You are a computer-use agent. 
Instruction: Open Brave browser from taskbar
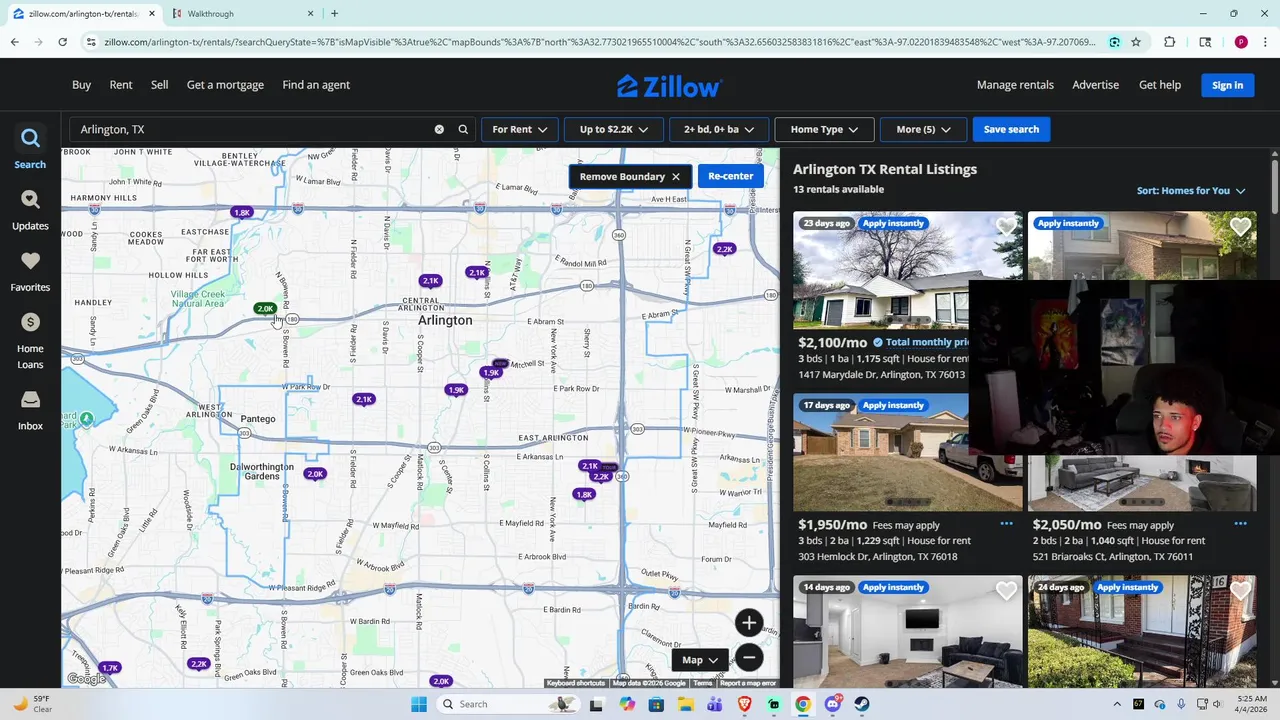pos(744,704)
